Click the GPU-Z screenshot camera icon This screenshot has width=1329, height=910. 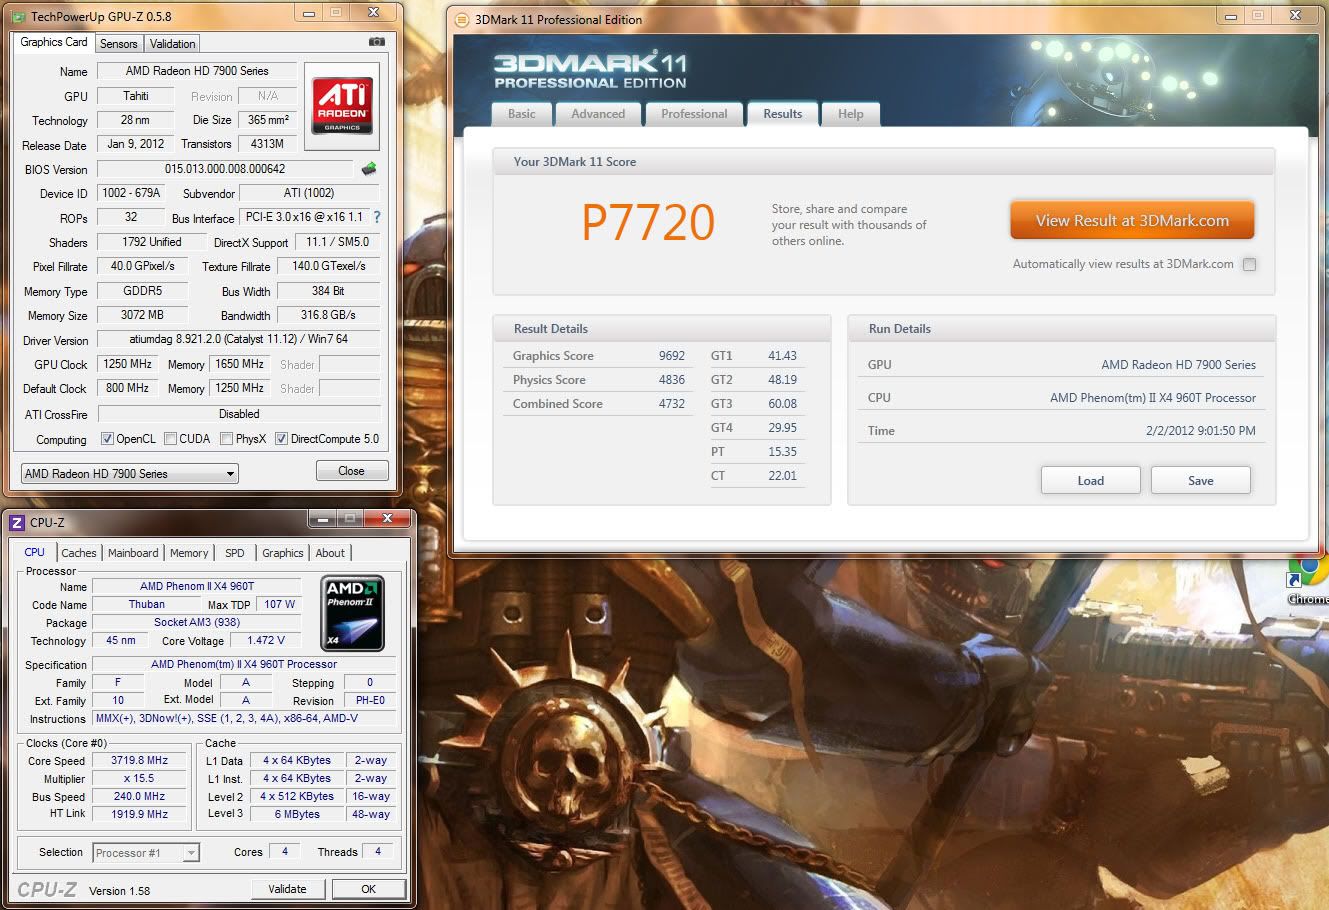coord(376,42)
